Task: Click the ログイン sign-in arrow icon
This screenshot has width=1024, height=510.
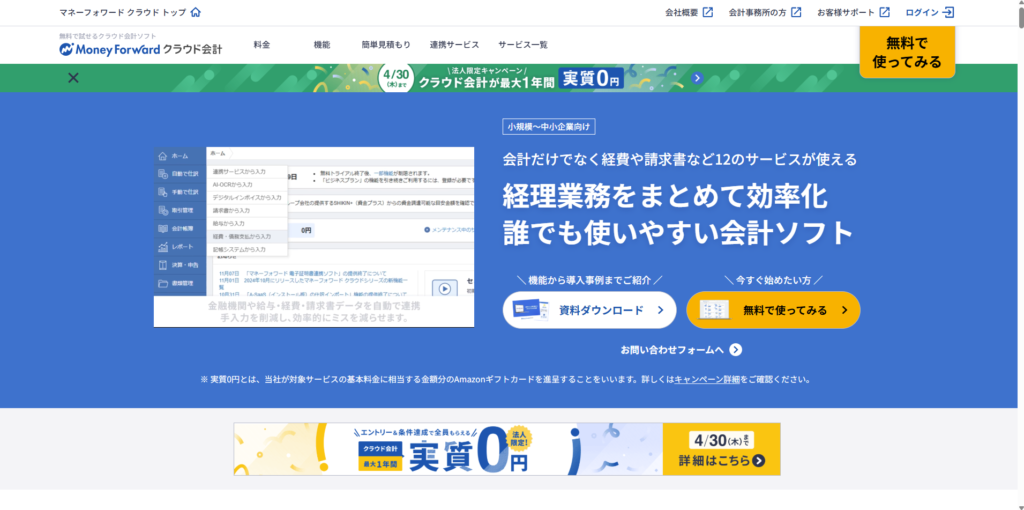Action: tap(948, 13)
